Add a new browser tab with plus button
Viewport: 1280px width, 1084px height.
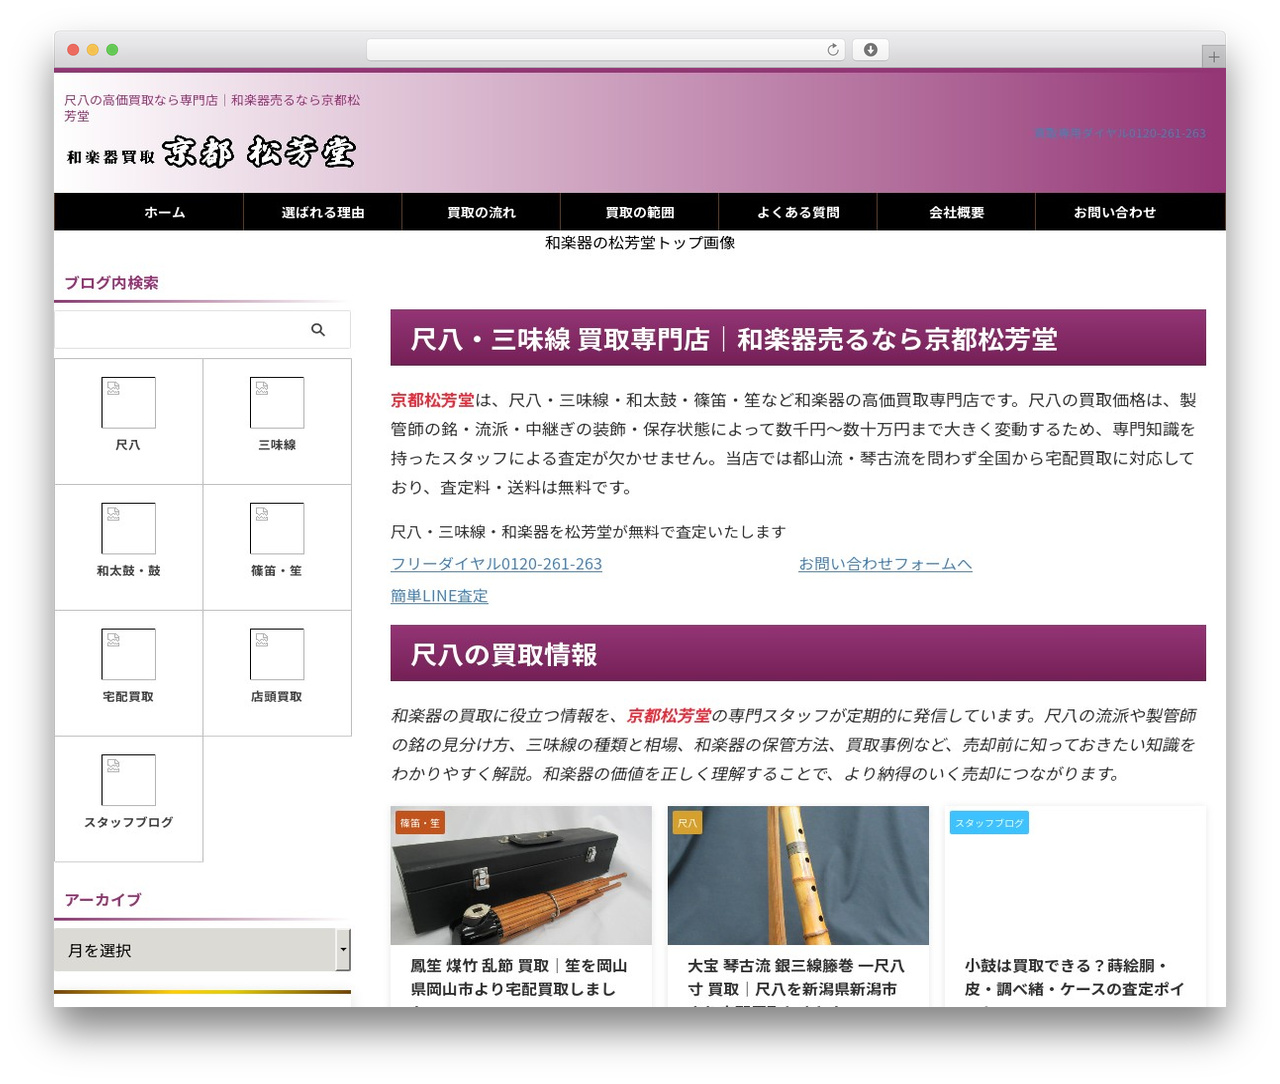pyautogui.click(x=1213, y=57)
